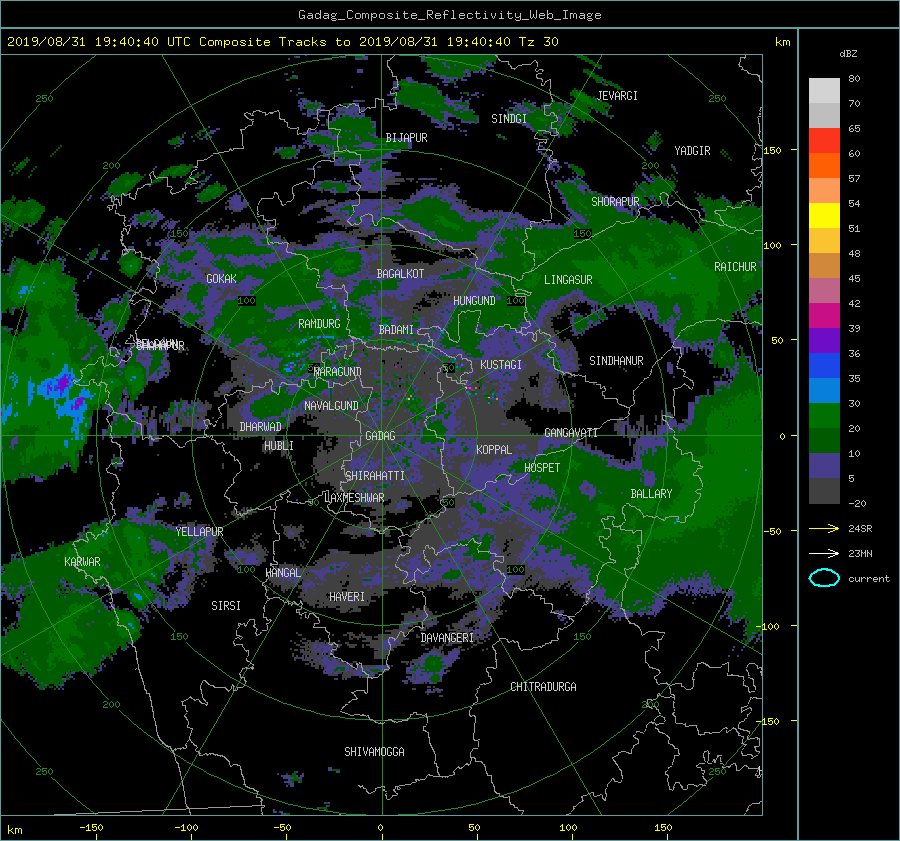Click the SIRSI label on the map
Image resolution: width=900 pixels, height=841 pixels.
tap(226, 606)
